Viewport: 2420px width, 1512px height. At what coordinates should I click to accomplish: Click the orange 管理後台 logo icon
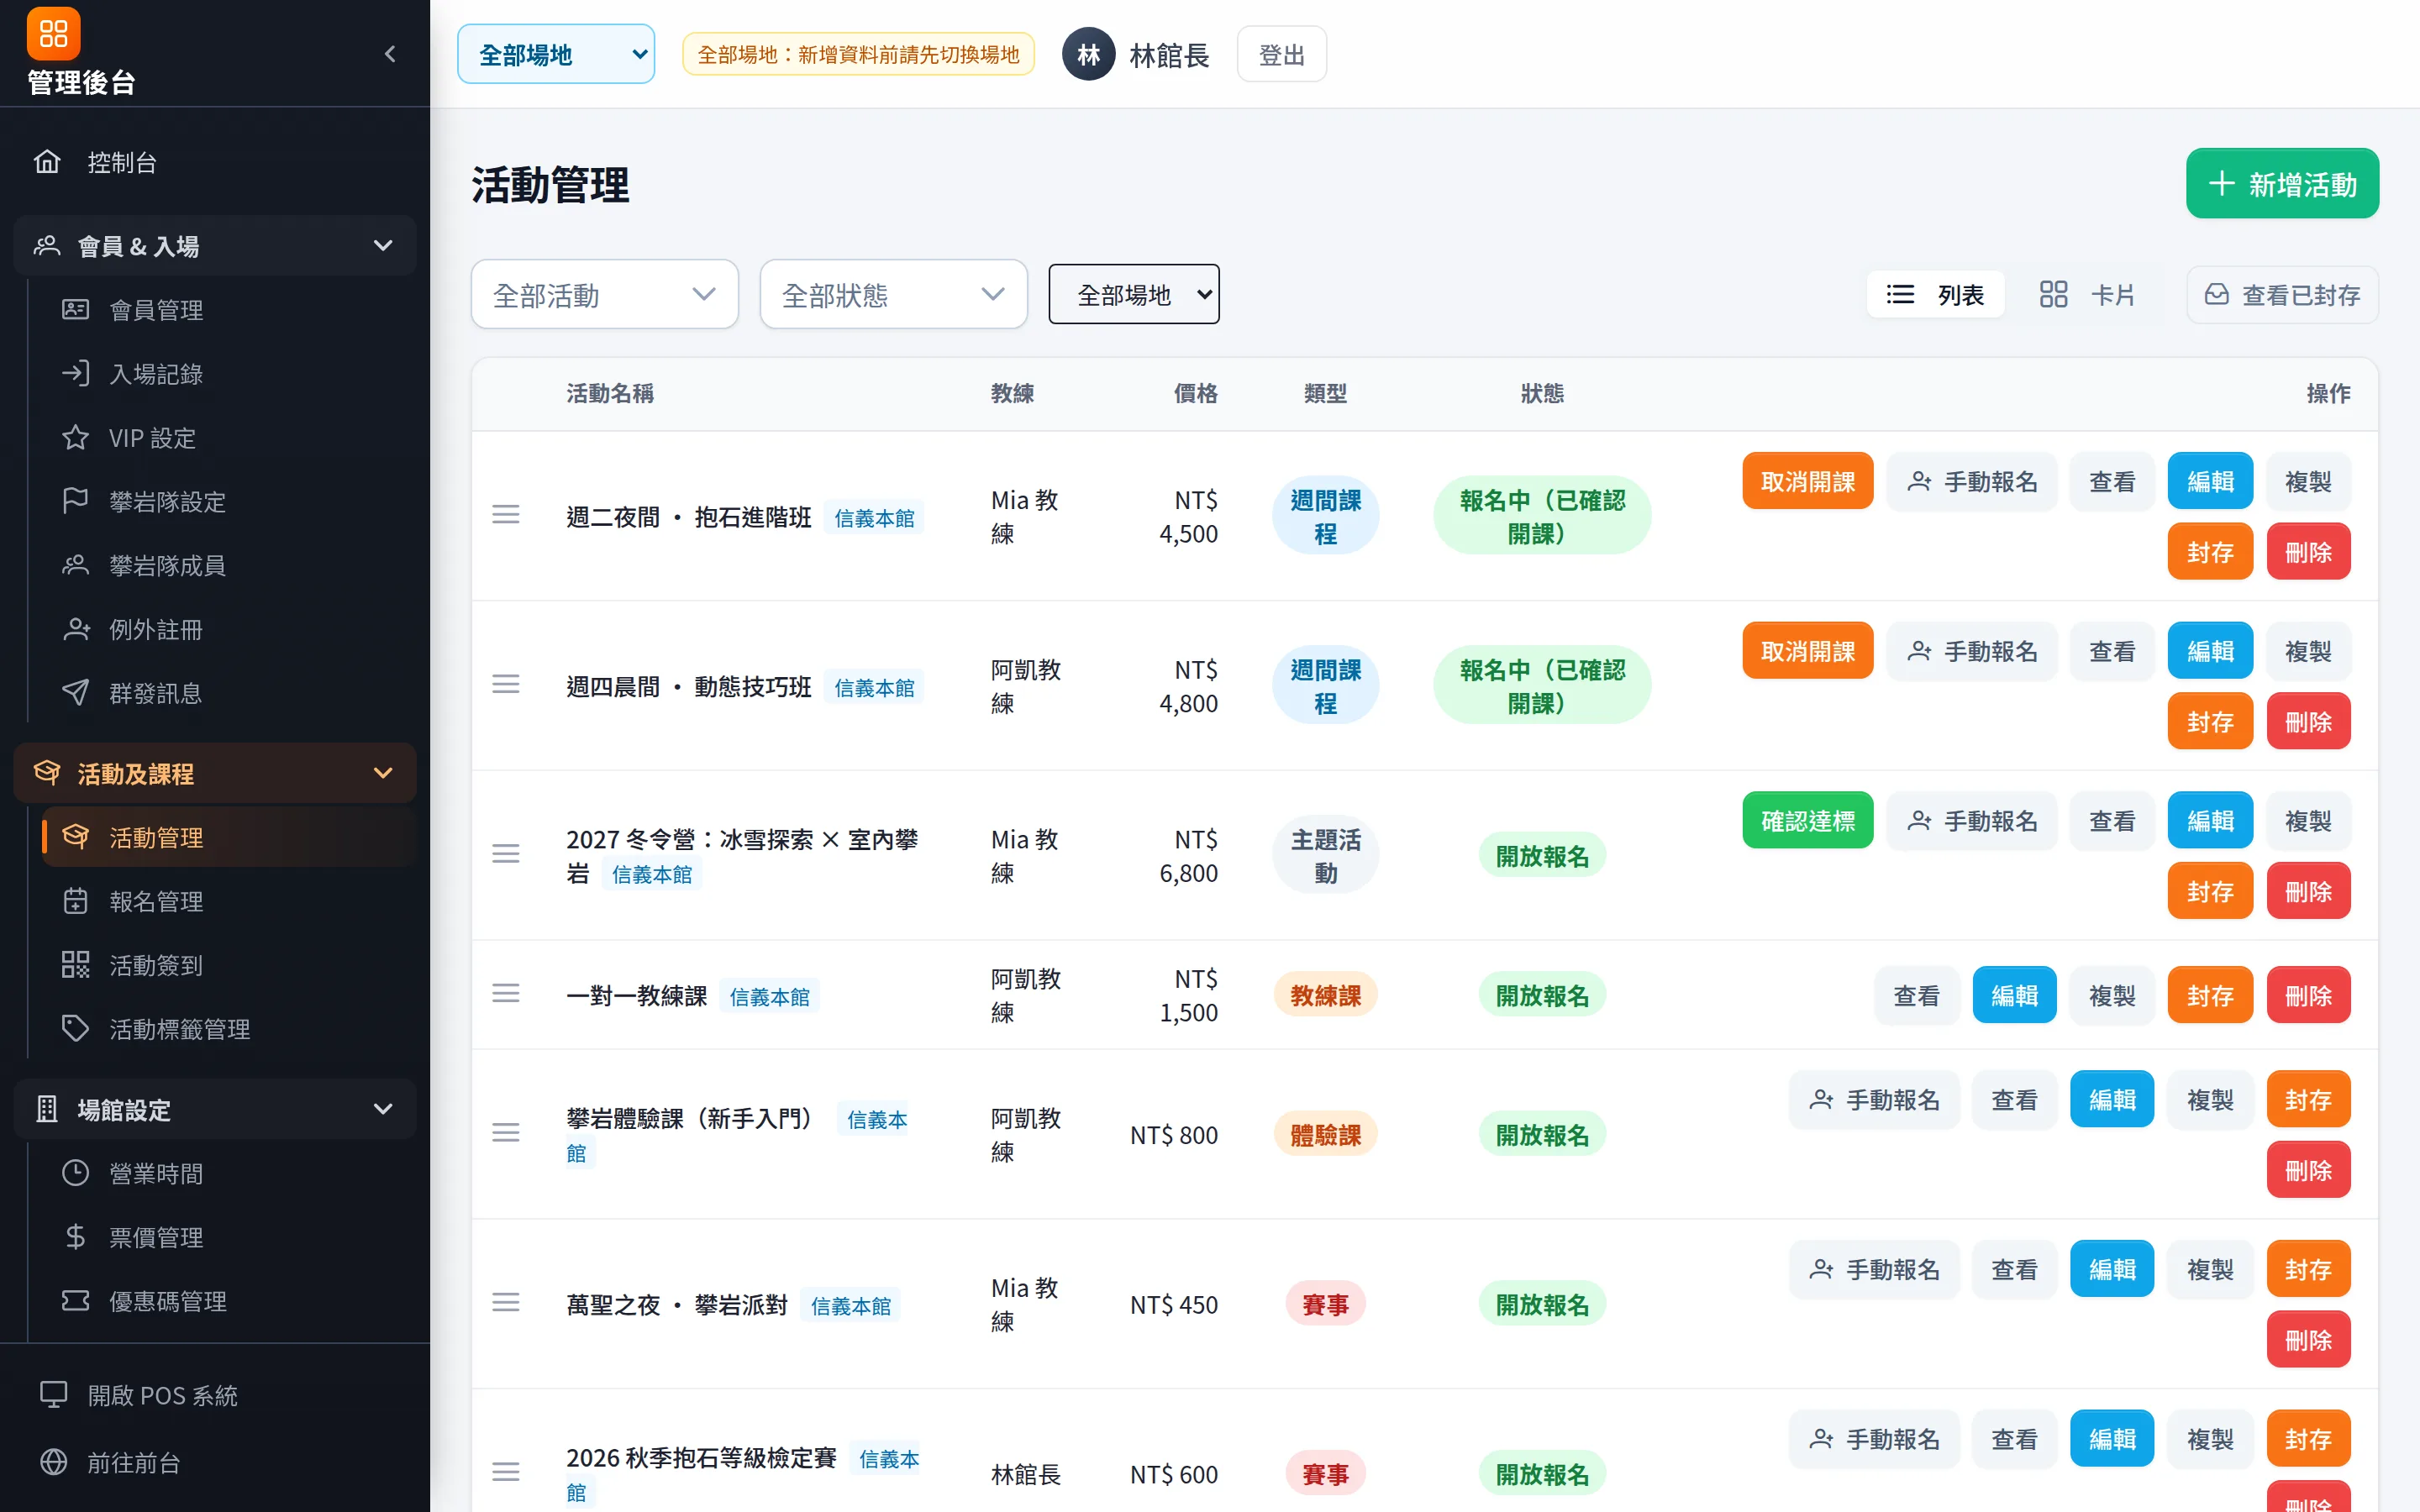pyautogui.click(x=53, y=33)
